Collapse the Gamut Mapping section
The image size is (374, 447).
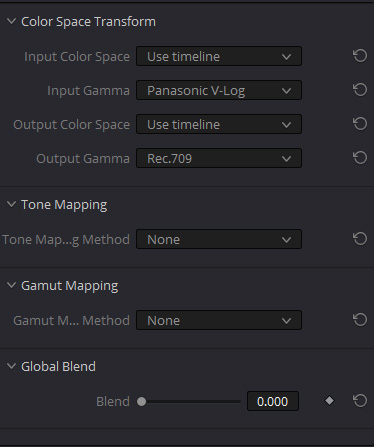coord(11,285)
